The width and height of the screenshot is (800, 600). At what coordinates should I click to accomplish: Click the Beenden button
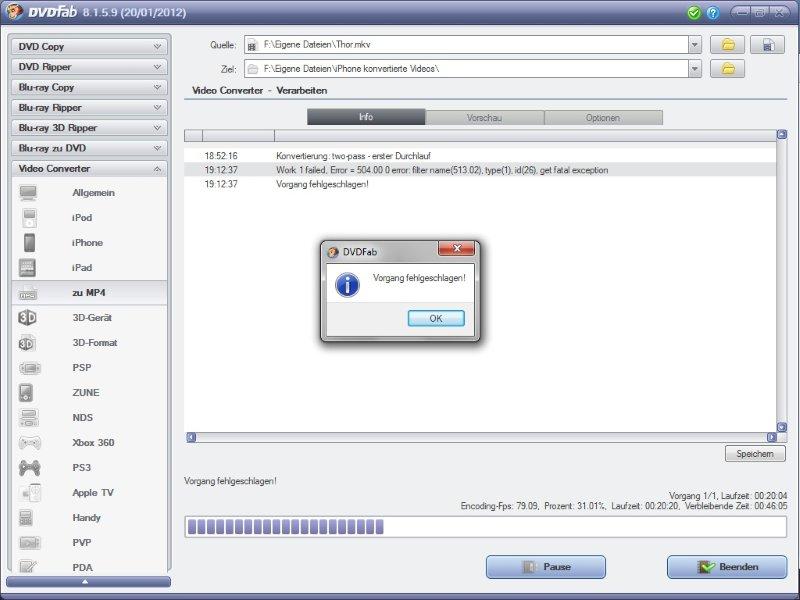[727, 567]
